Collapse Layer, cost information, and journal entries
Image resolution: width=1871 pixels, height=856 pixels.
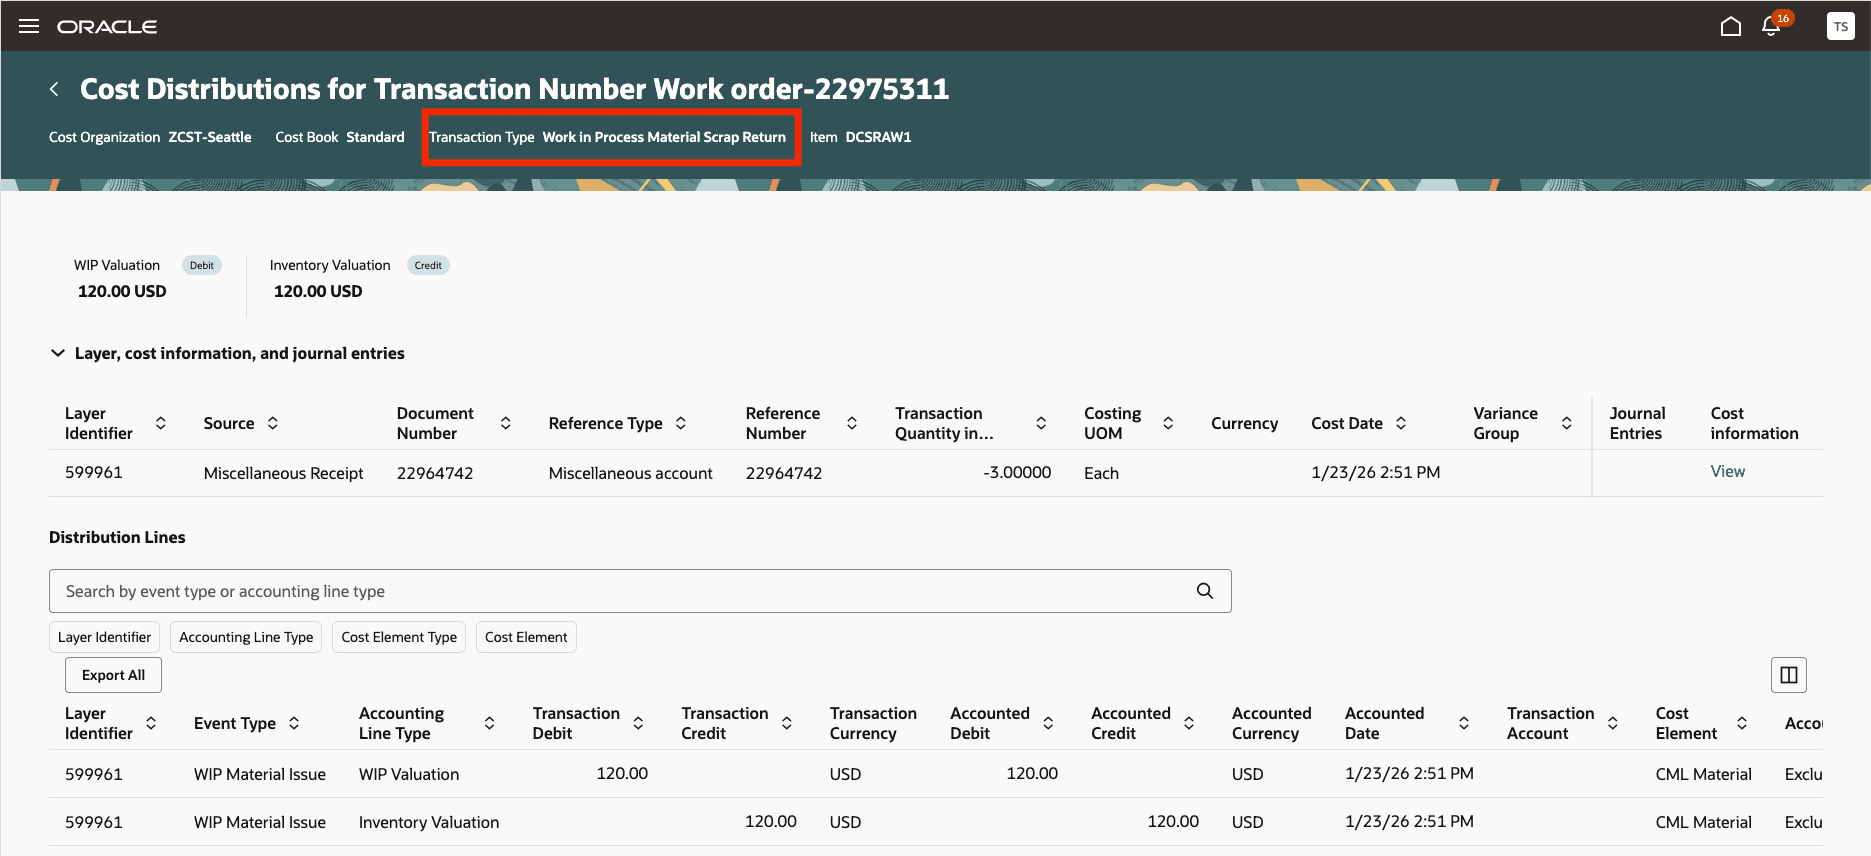coord(58,353)
